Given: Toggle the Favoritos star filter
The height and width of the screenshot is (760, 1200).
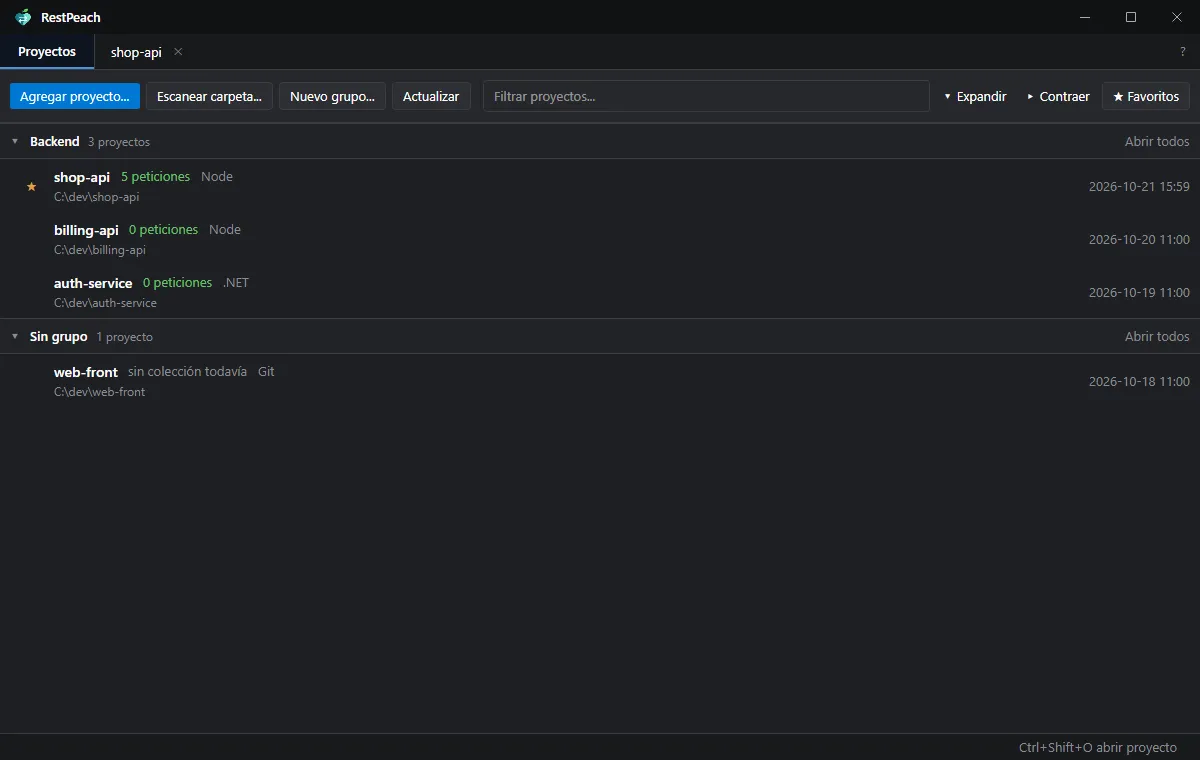Looking at the screenshot, I should (x=1146, y=96).
